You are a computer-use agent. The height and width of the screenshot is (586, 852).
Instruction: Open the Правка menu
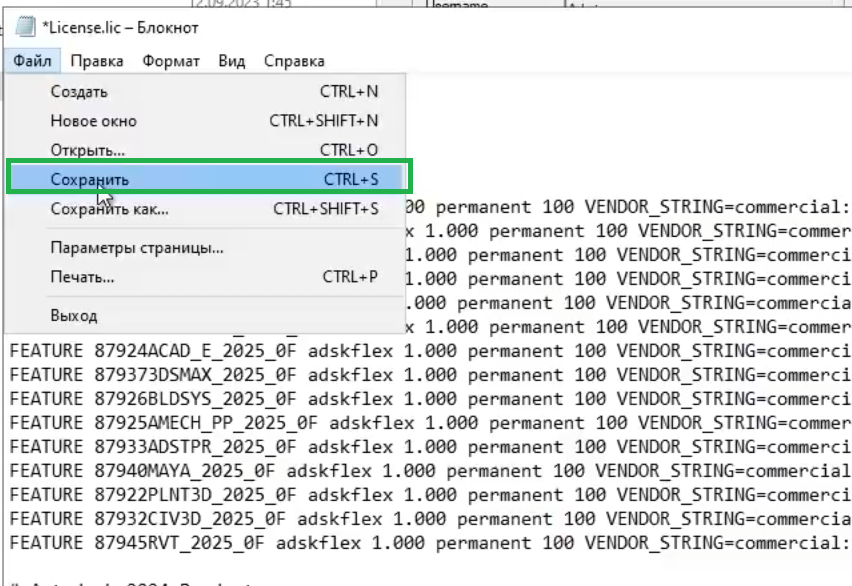pos(97,61)
